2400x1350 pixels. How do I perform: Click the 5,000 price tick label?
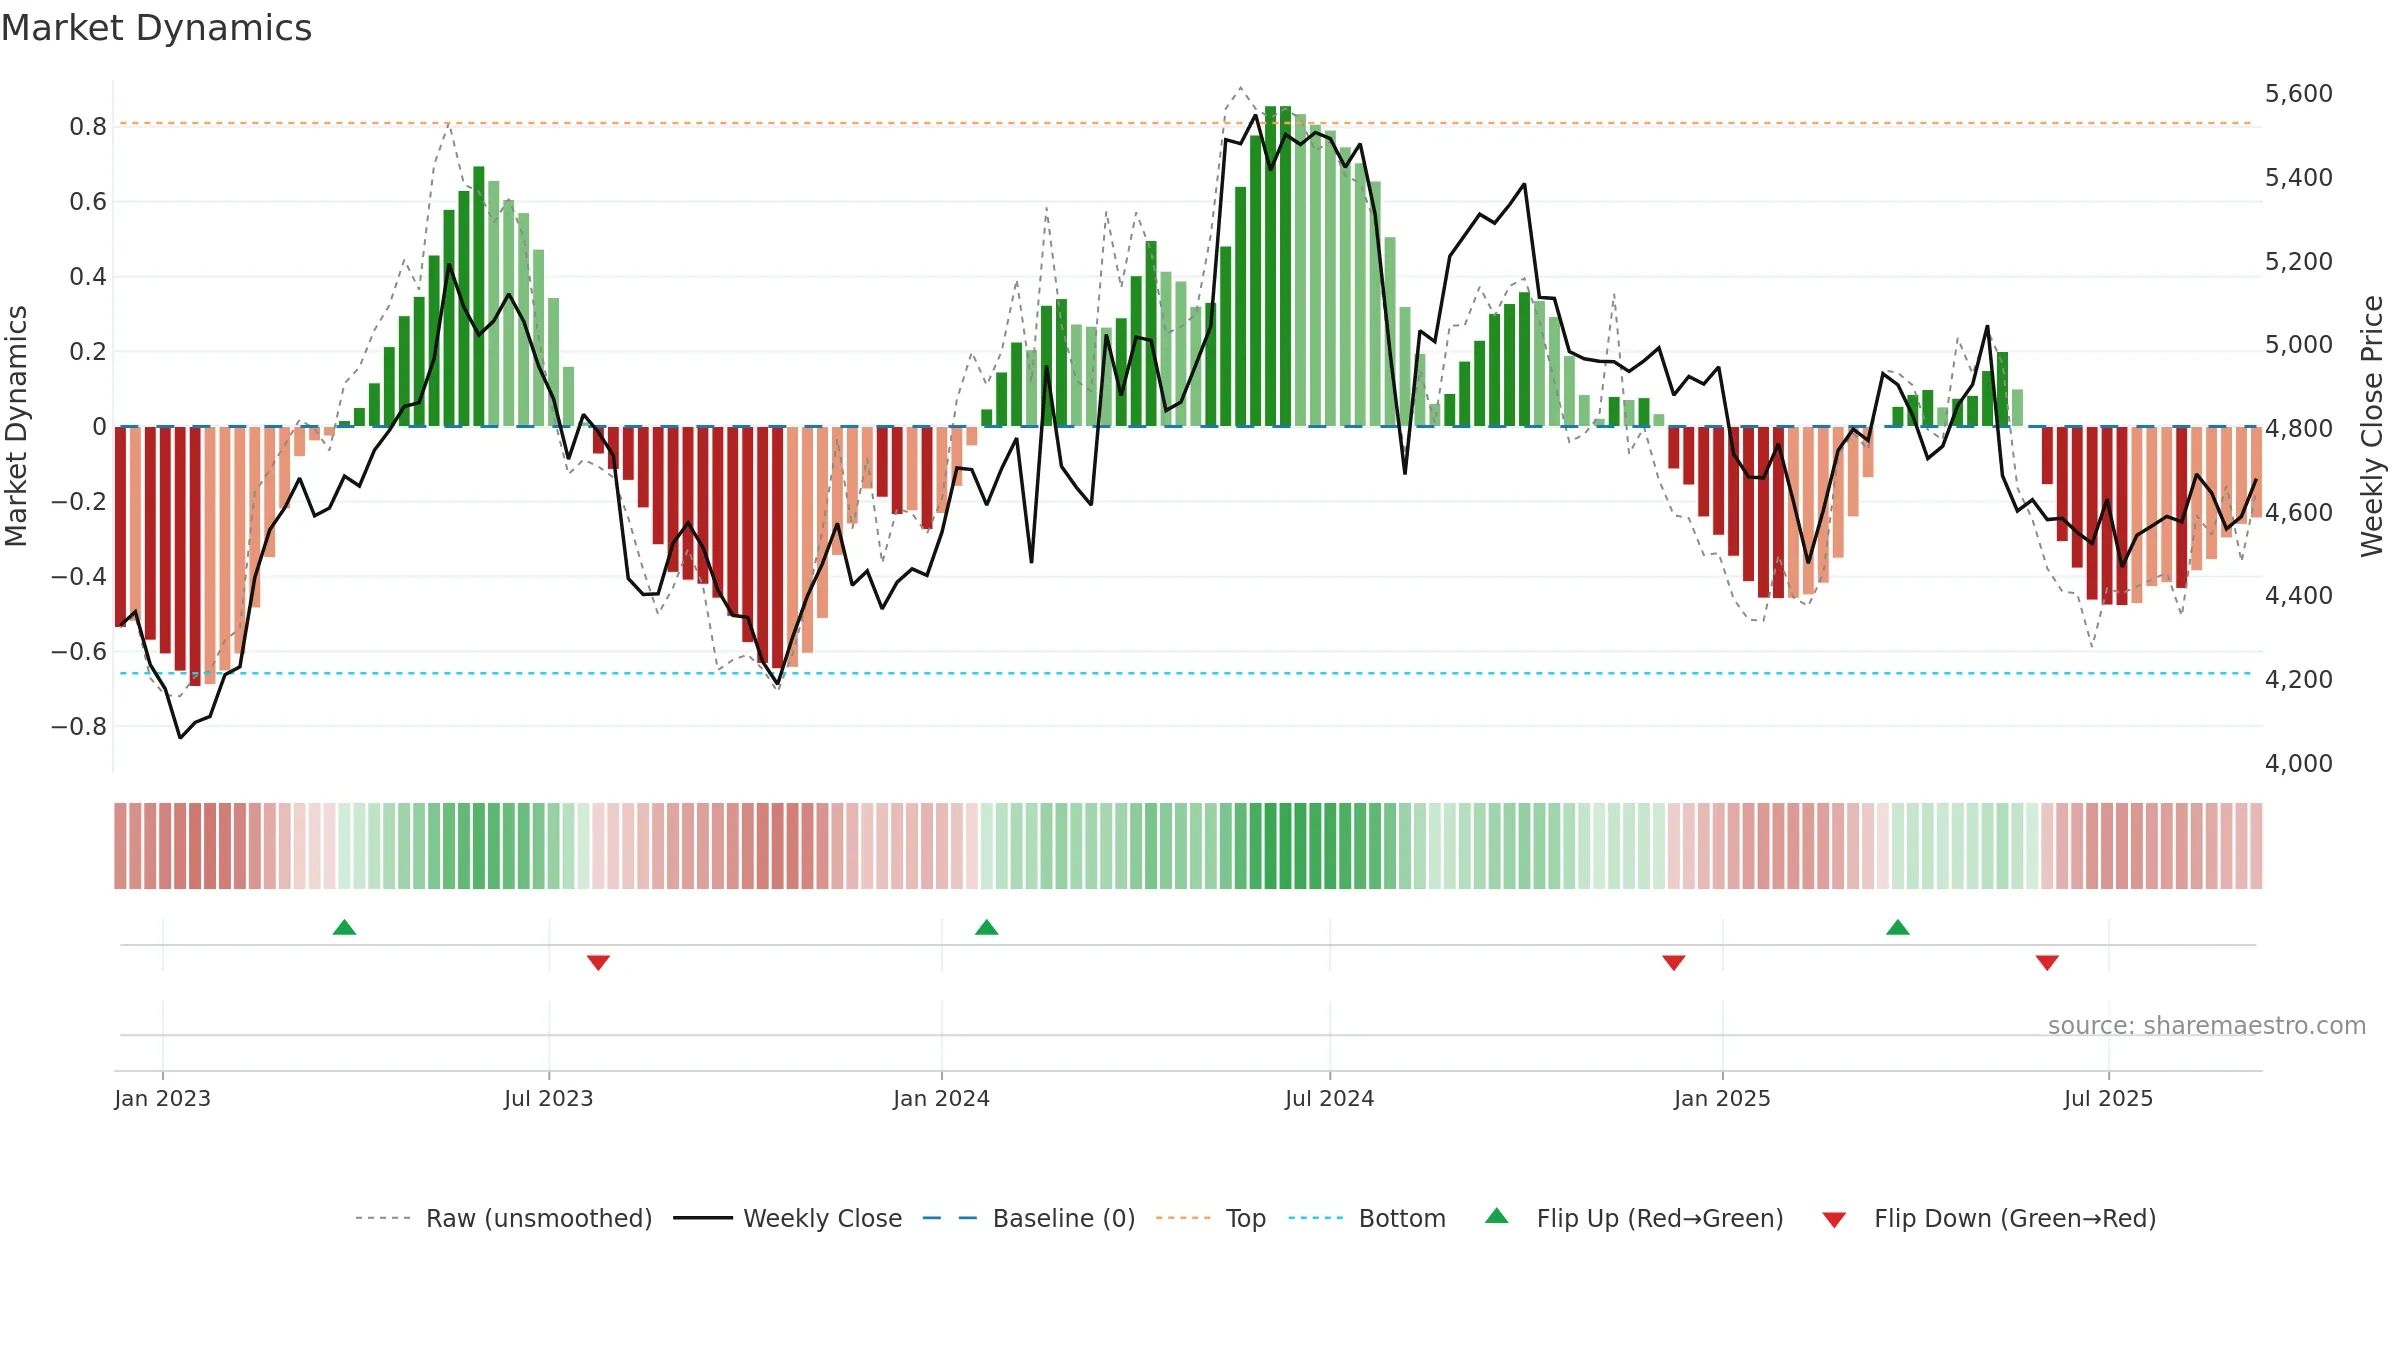tap(2298, 344)
